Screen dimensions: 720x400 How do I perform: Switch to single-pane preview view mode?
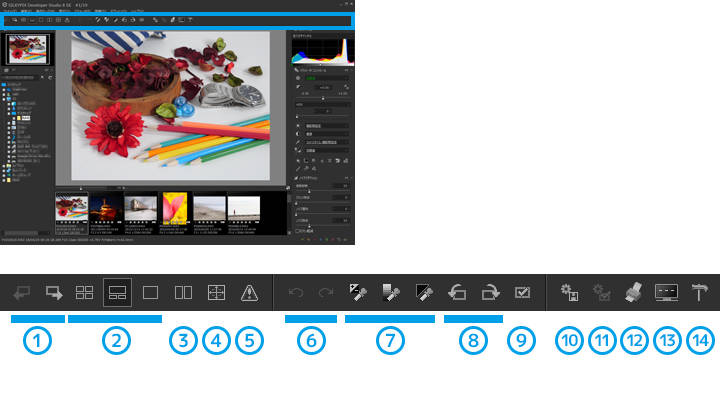point(151,293)
